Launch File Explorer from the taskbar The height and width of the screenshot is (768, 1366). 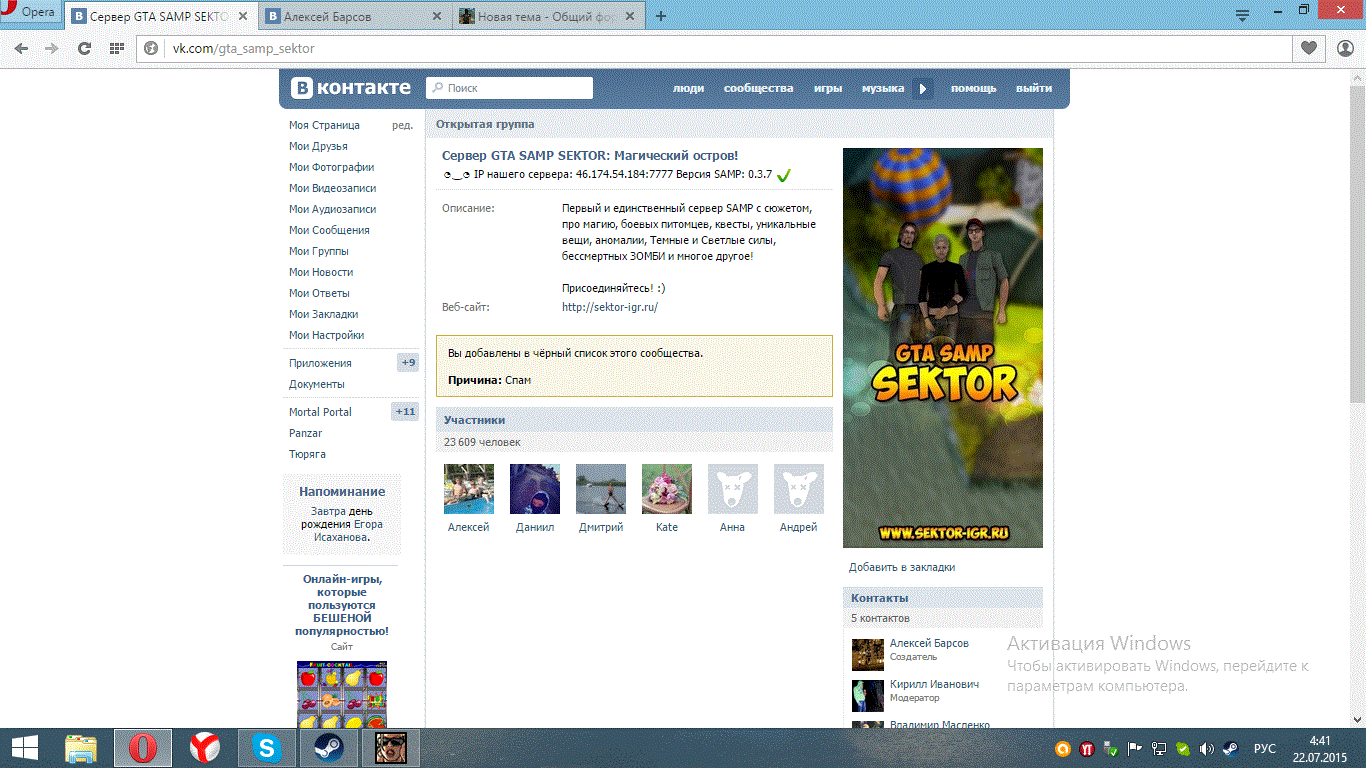click(82, 748)
